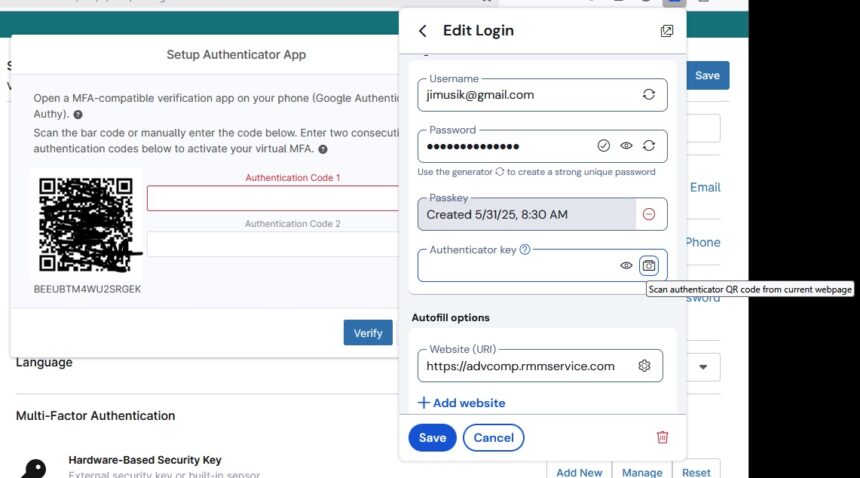Remove the passkey with the minus icon

pos(649,214)
